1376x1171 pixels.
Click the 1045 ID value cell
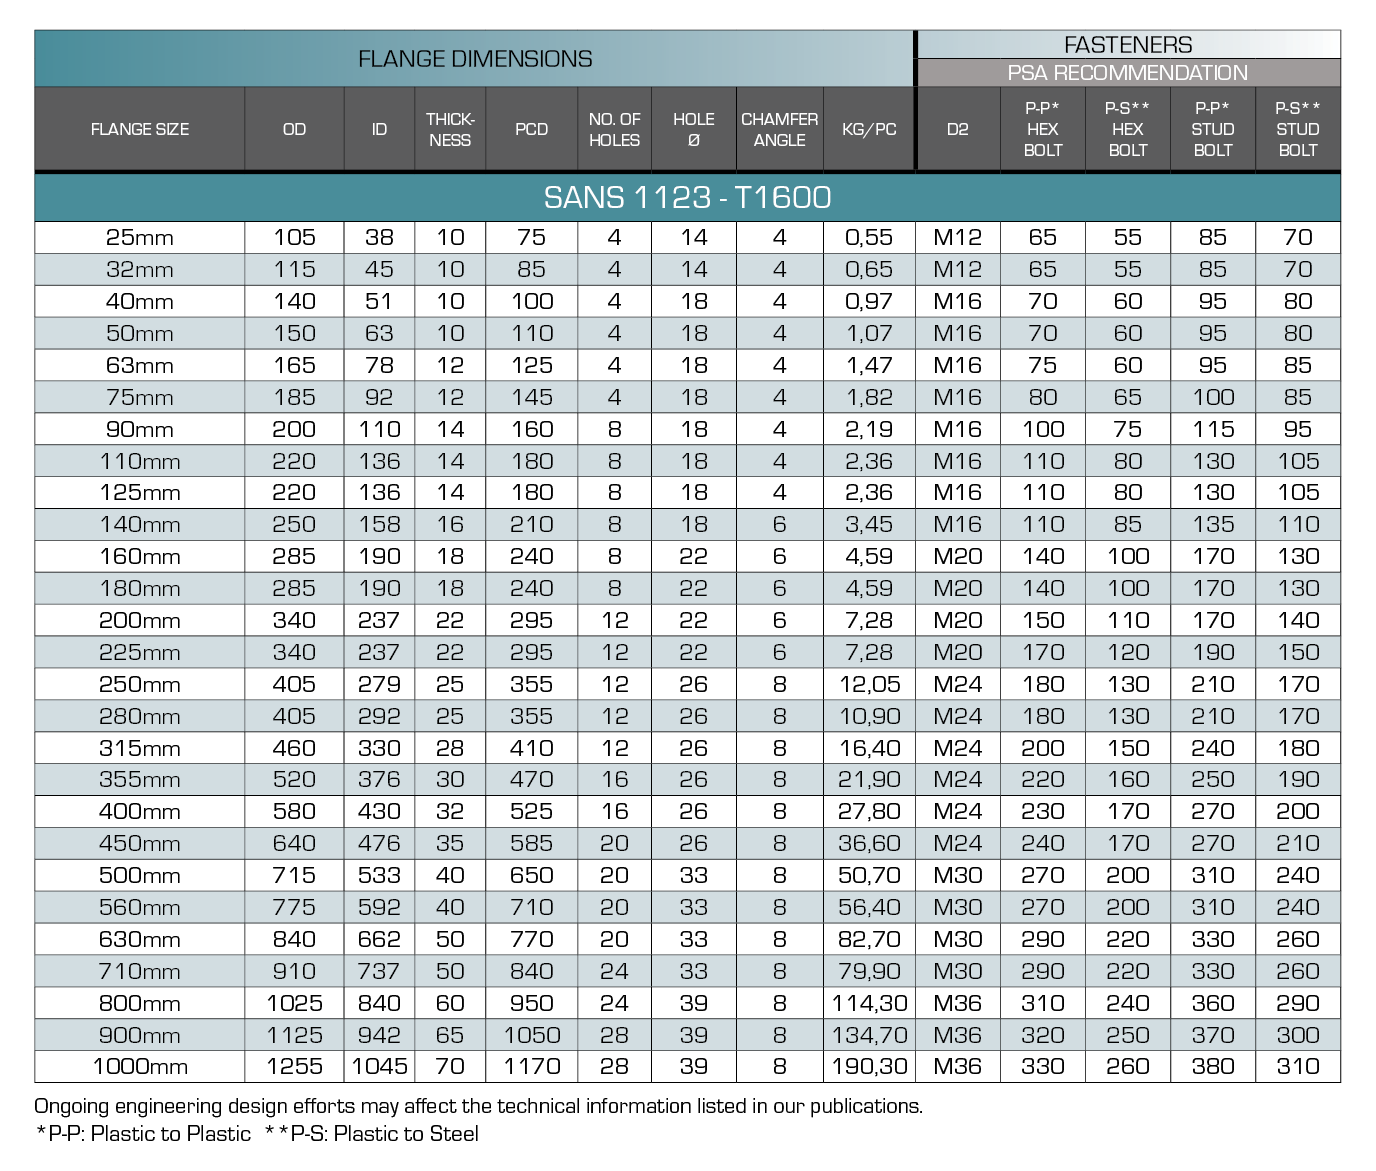tap(379, 1067)
